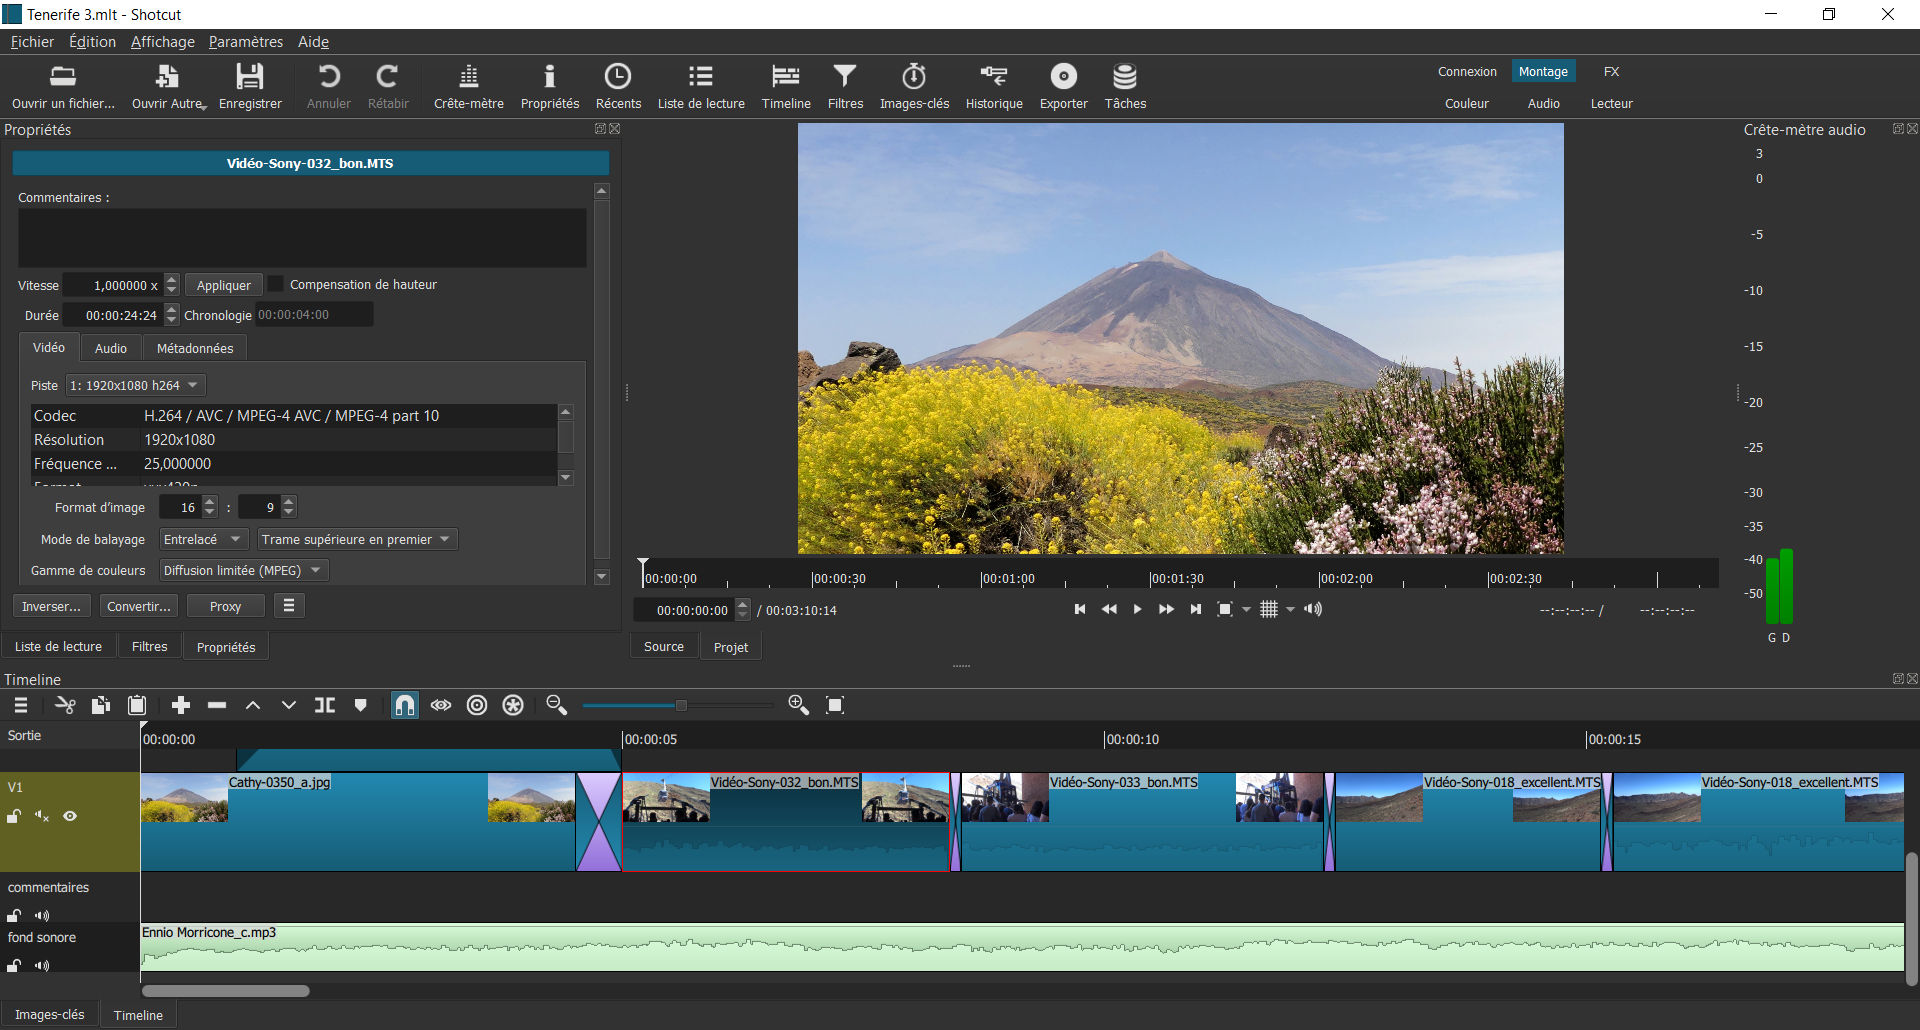This screenshot has height=1030, width=1920.
Task: Append a clip to the timeline
Action: pyautogui.click(x=180, y=705)
